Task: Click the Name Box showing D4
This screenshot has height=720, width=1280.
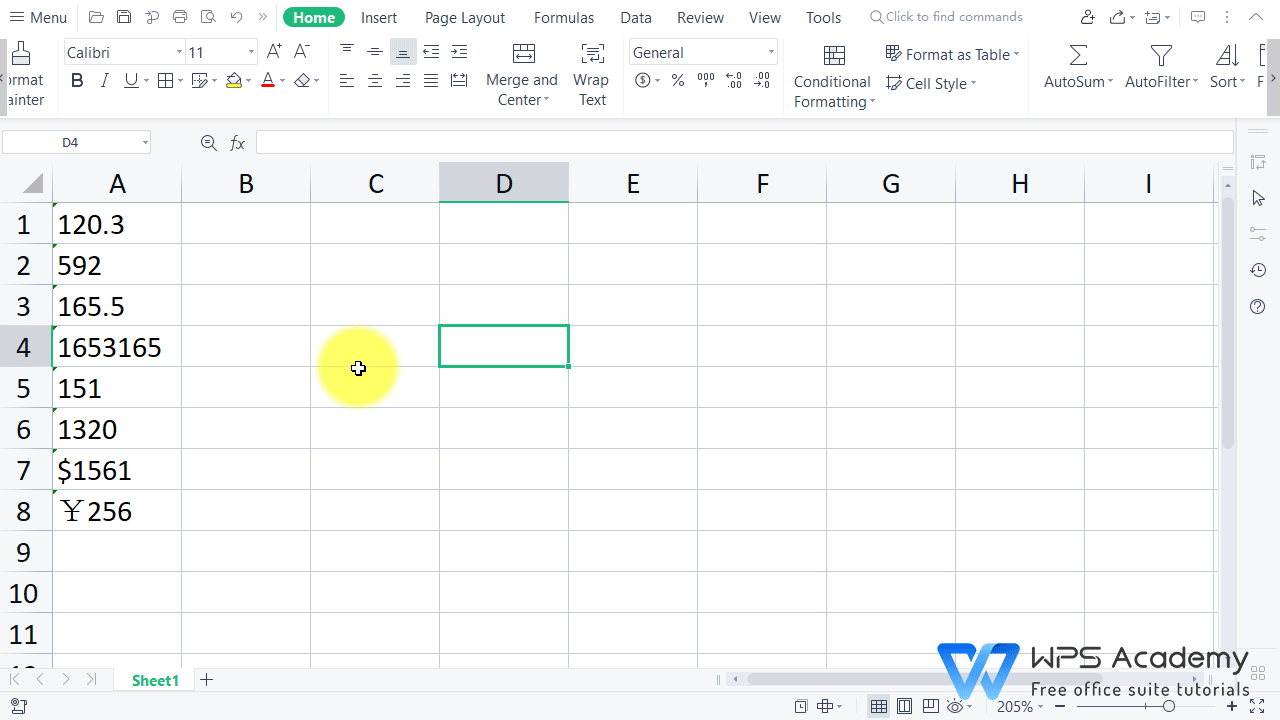Action: [x=76, y=143]
